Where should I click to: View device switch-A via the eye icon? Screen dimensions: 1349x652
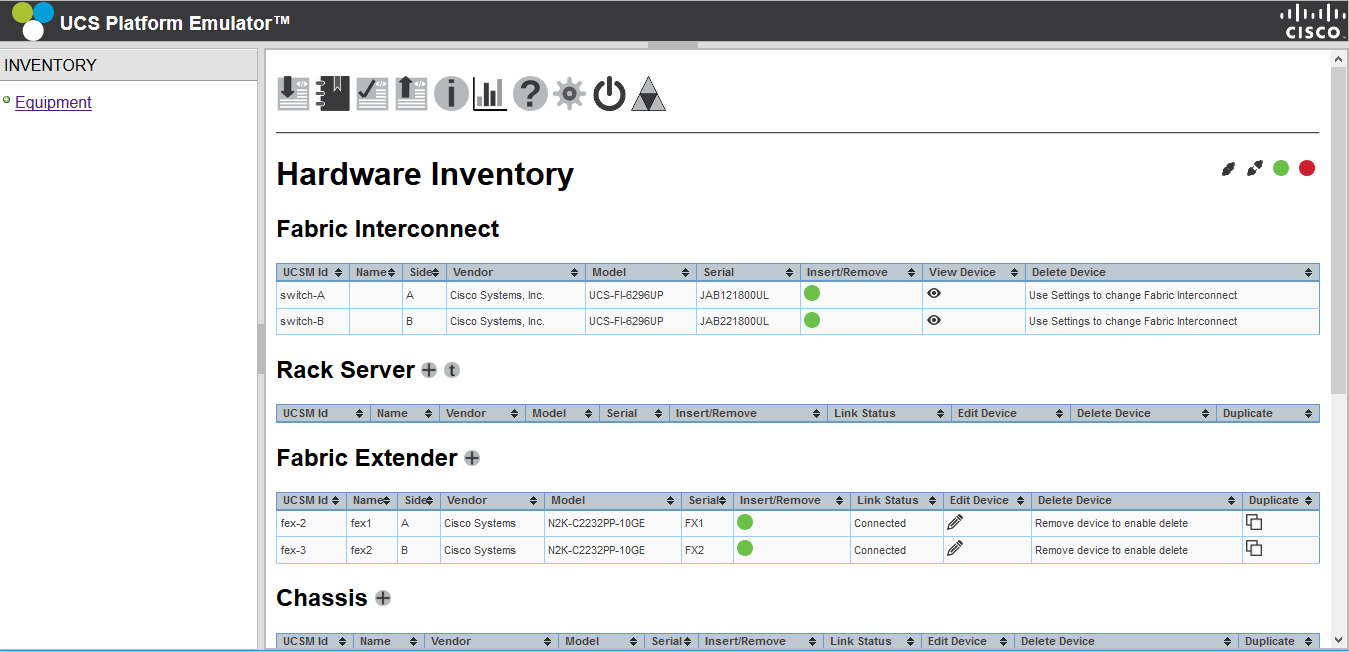point(934,294)
